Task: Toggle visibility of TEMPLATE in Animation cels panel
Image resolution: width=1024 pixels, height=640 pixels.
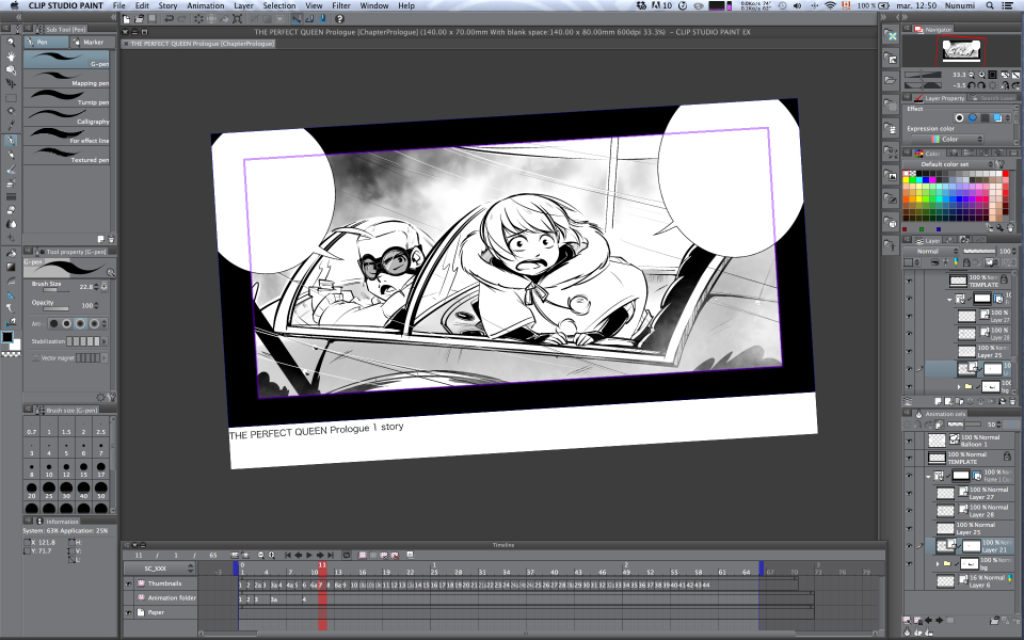Action: [x=909, y=458]
